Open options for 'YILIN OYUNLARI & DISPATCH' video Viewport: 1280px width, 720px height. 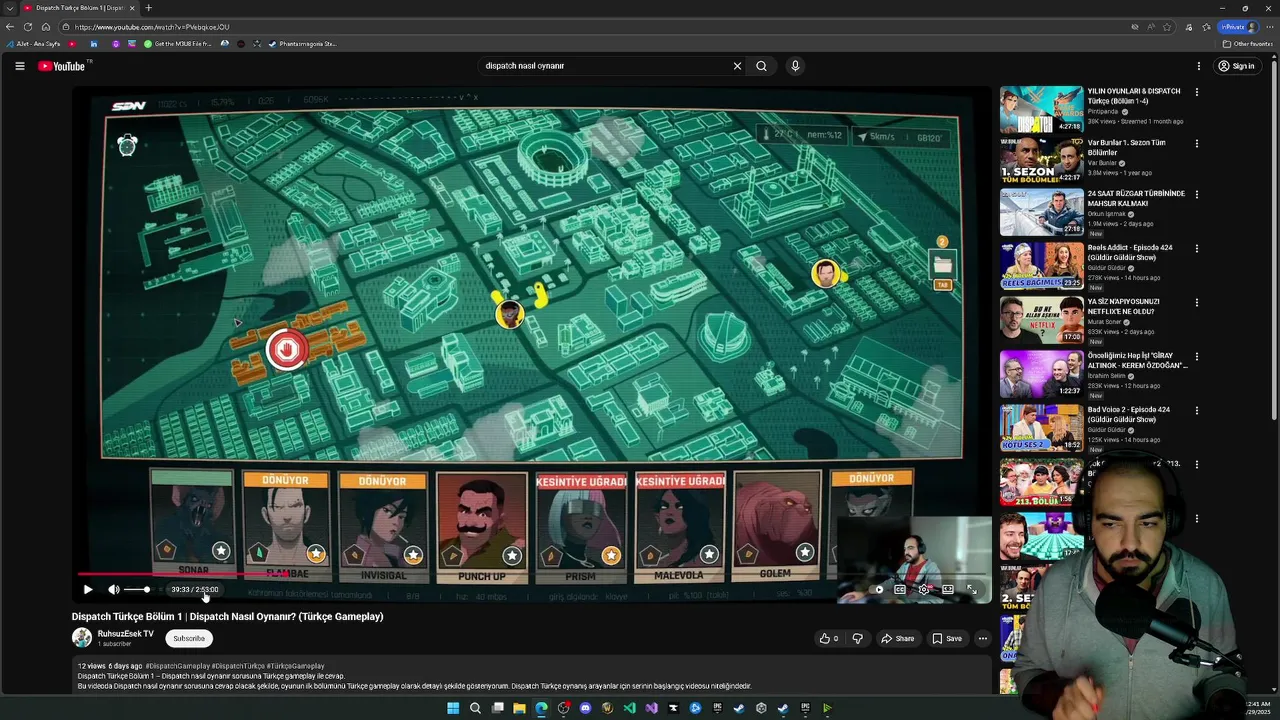1196,92
